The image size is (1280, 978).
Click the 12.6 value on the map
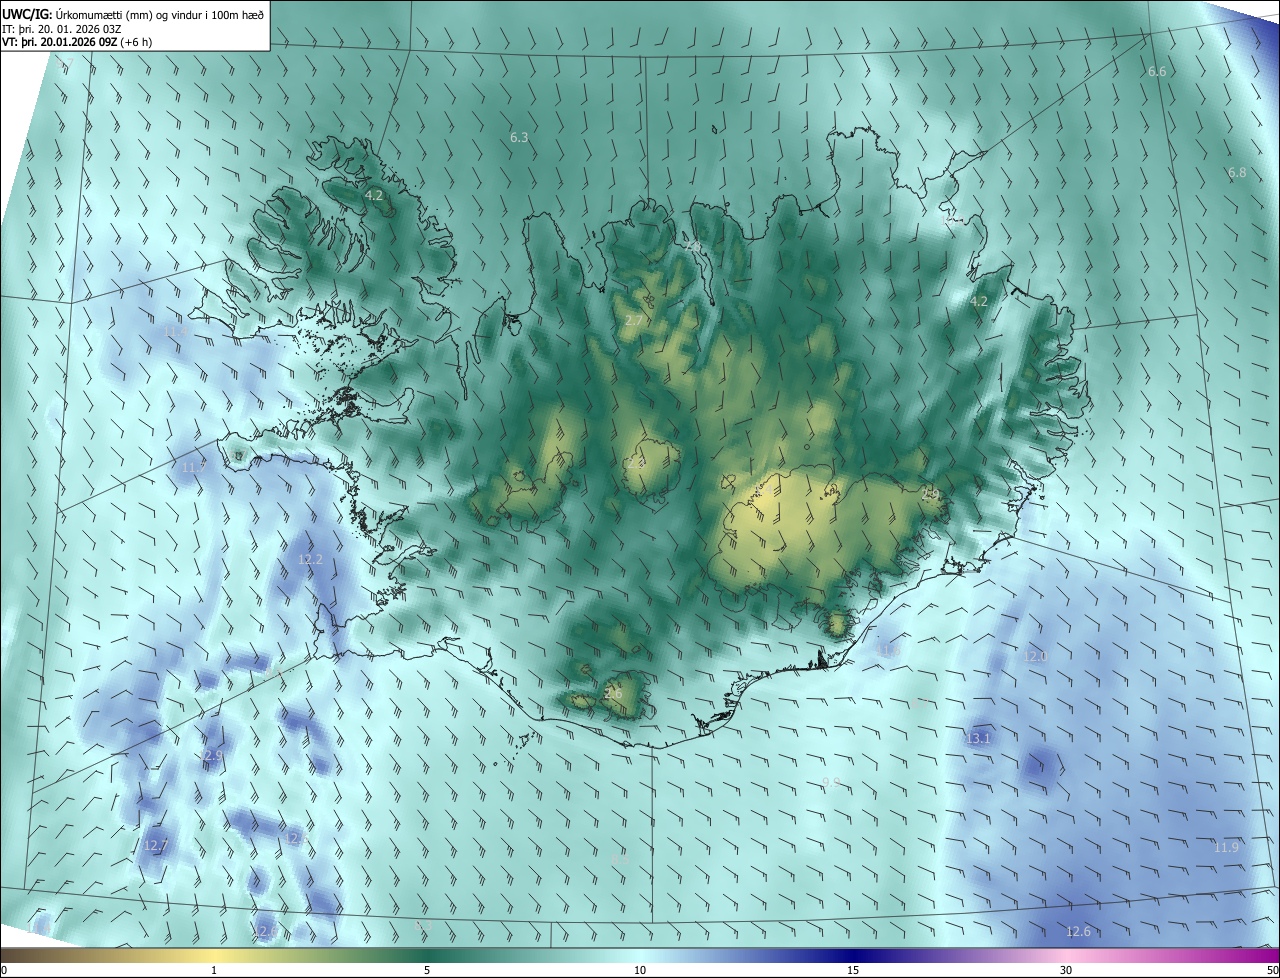(1078, 931)
